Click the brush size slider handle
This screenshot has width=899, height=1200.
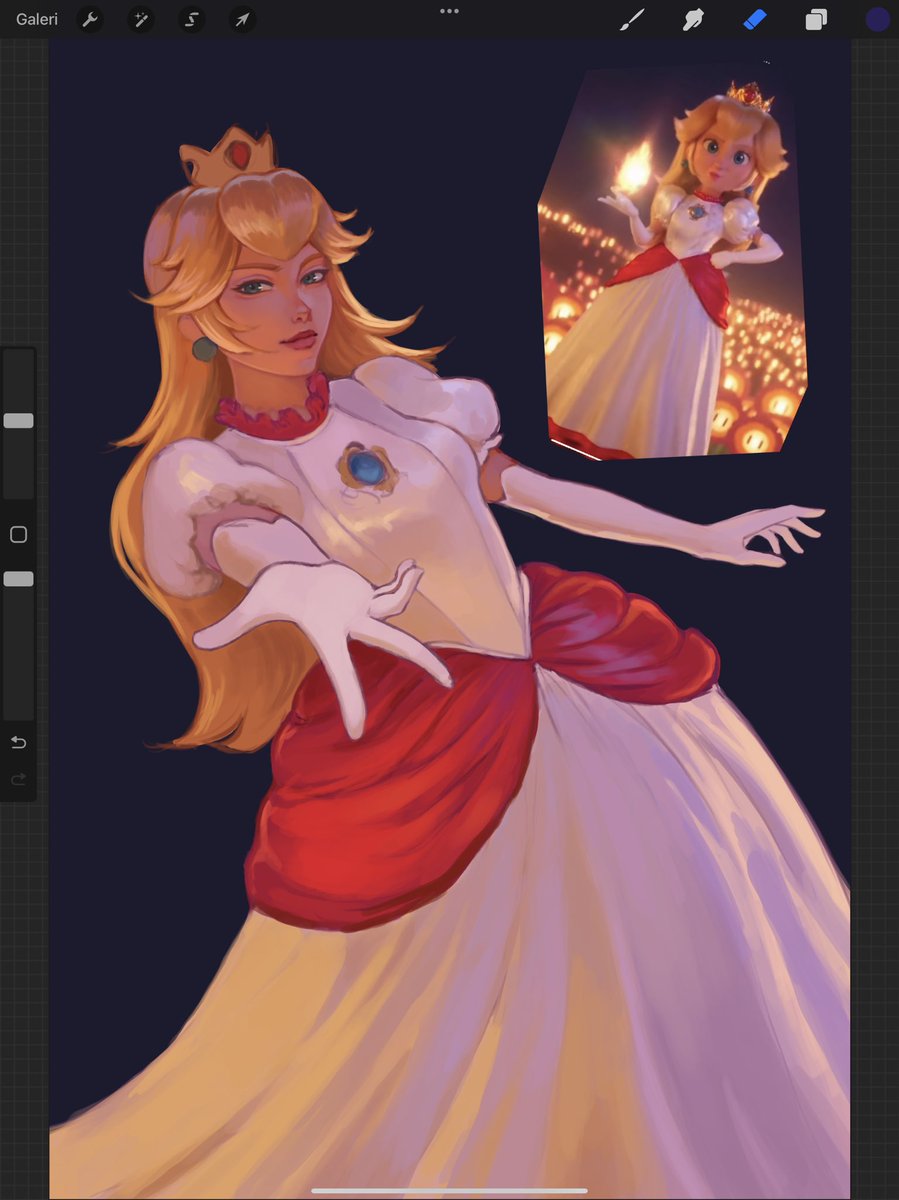click(18, 421)
